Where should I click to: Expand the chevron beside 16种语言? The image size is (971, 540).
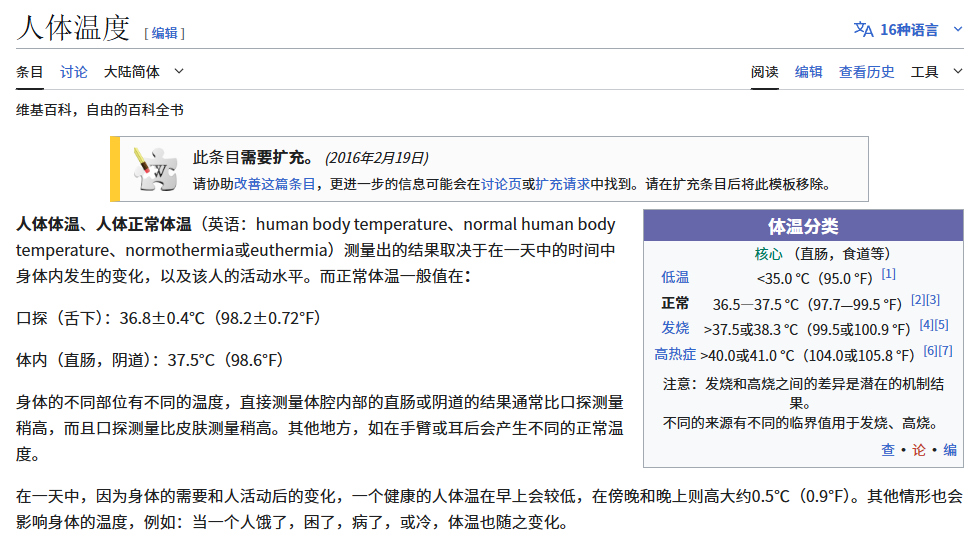click(957, 29)
